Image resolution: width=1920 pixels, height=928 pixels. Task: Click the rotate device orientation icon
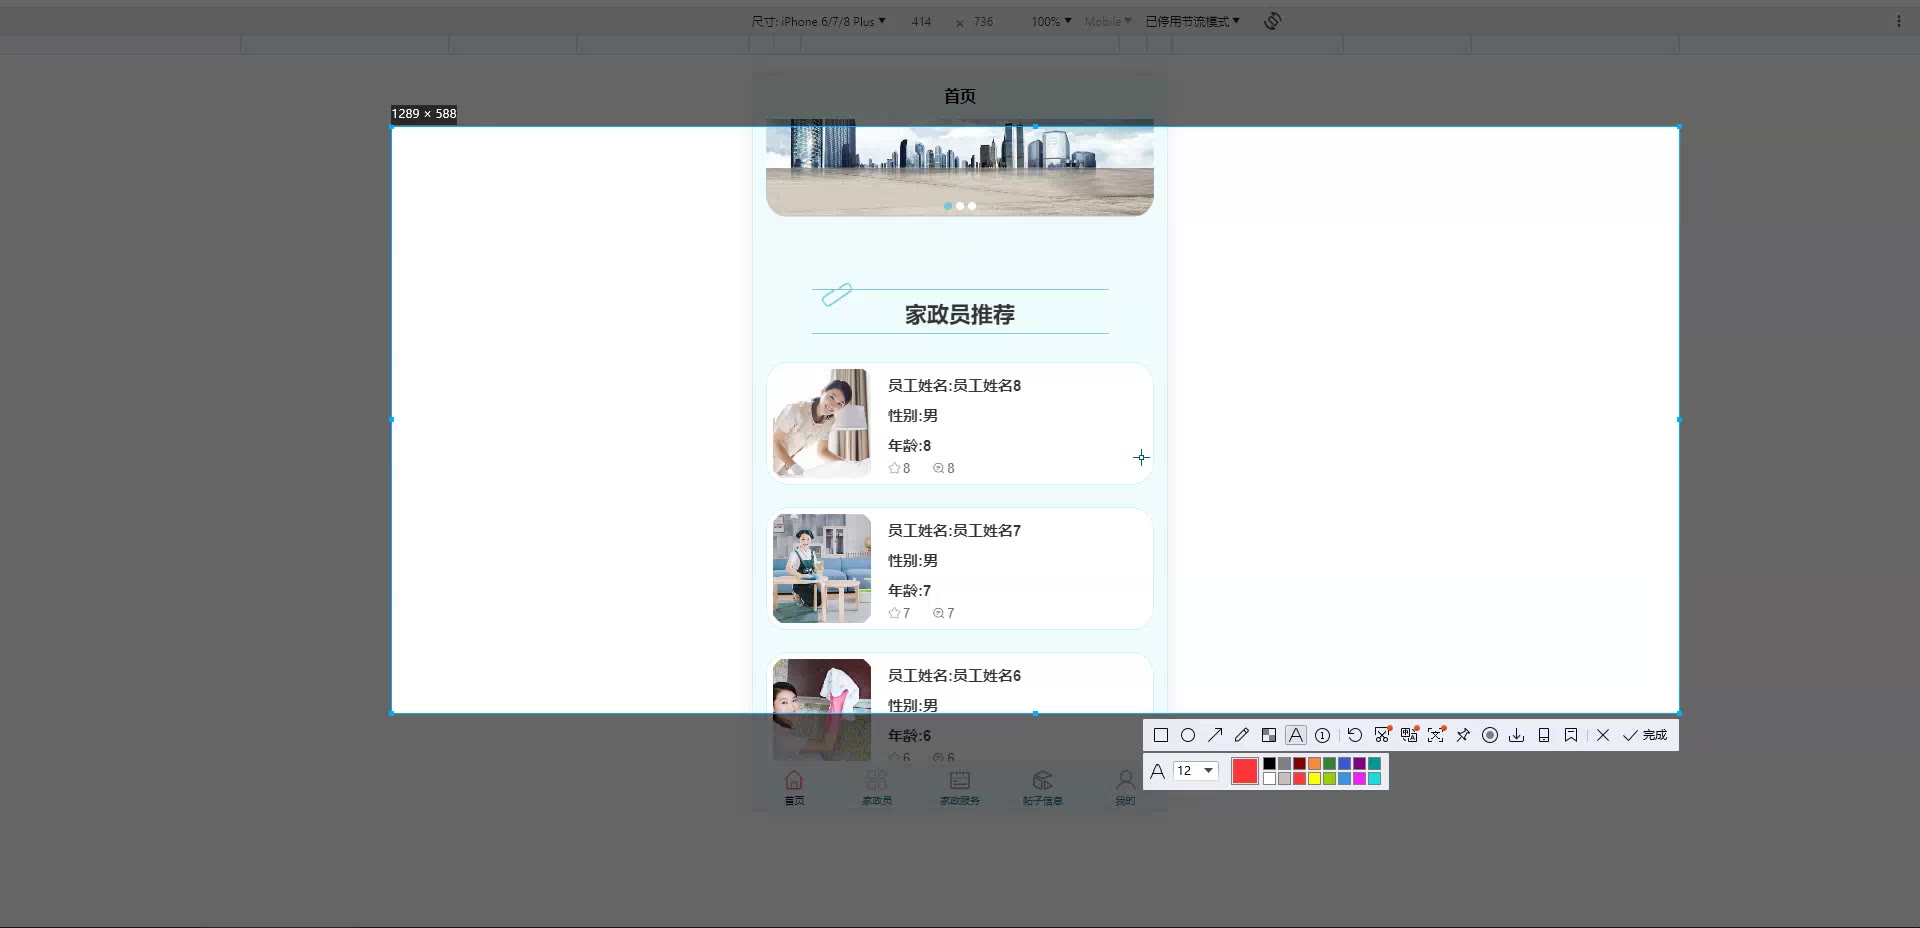tap(1273, 21)
